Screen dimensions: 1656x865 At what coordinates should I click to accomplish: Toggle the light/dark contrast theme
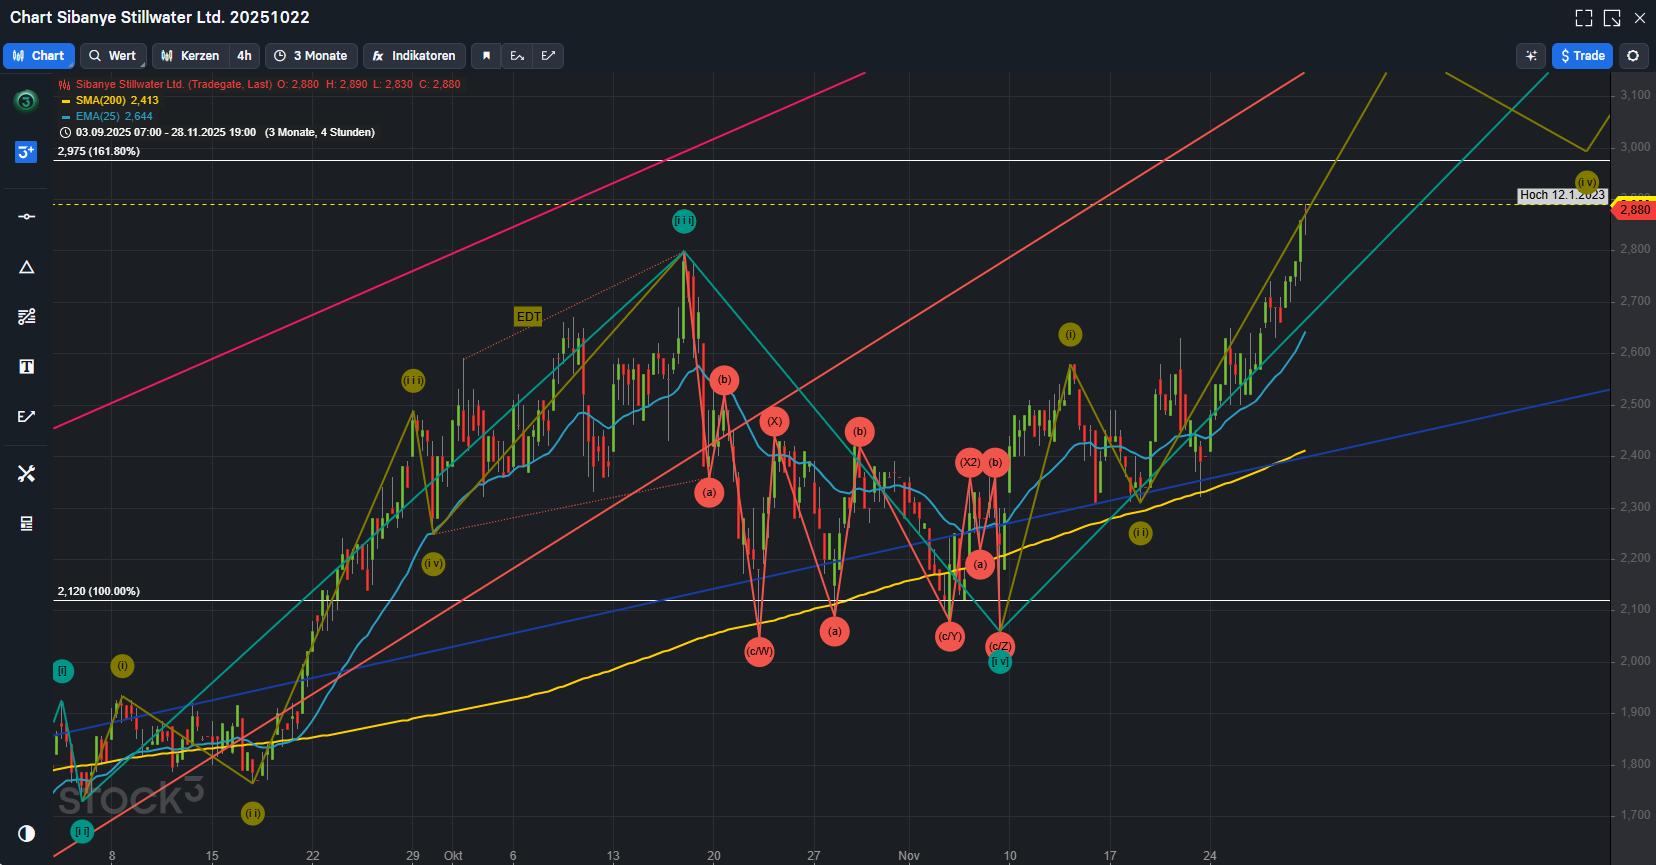[27, 833]
